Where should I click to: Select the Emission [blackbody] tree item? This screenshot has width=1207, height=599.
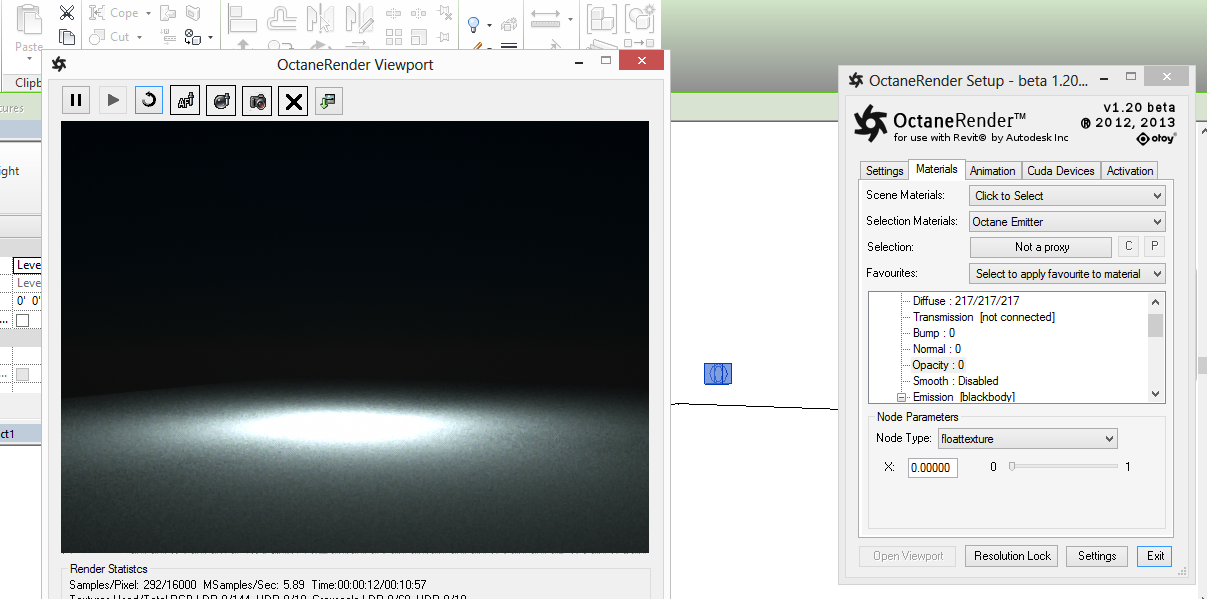click(964, 397)
